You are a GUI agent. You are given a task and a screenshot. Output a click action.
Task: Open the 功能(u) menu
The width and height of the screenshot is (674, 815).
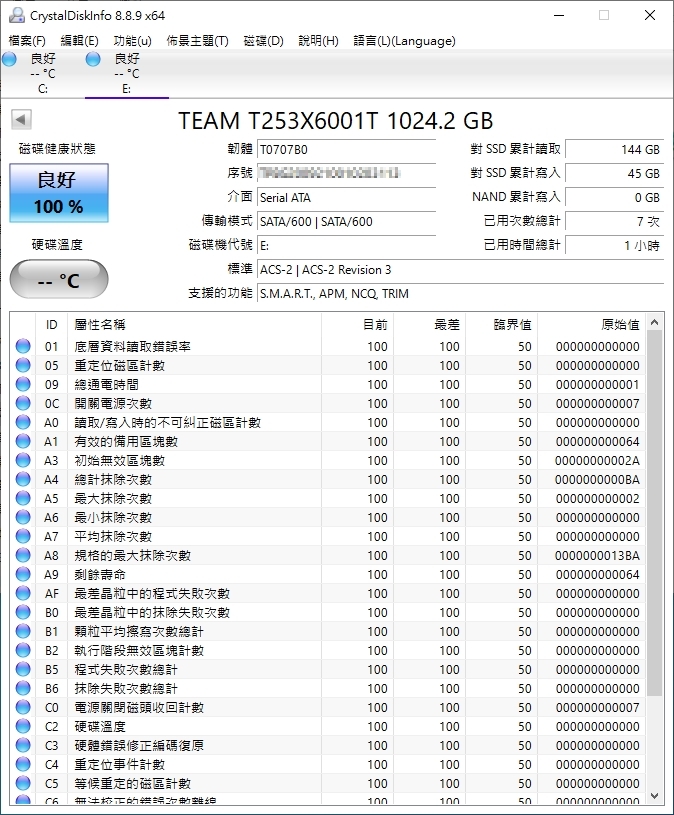pos(133,41)
